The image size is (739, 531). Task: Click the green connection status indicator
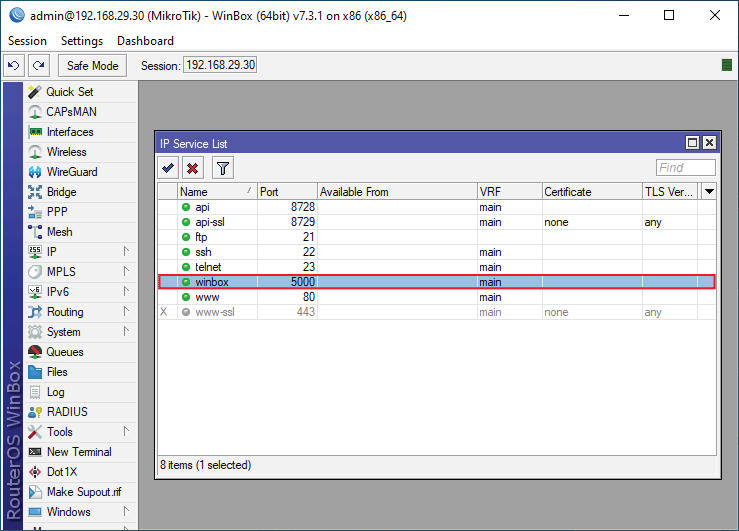tap(727, 65)
